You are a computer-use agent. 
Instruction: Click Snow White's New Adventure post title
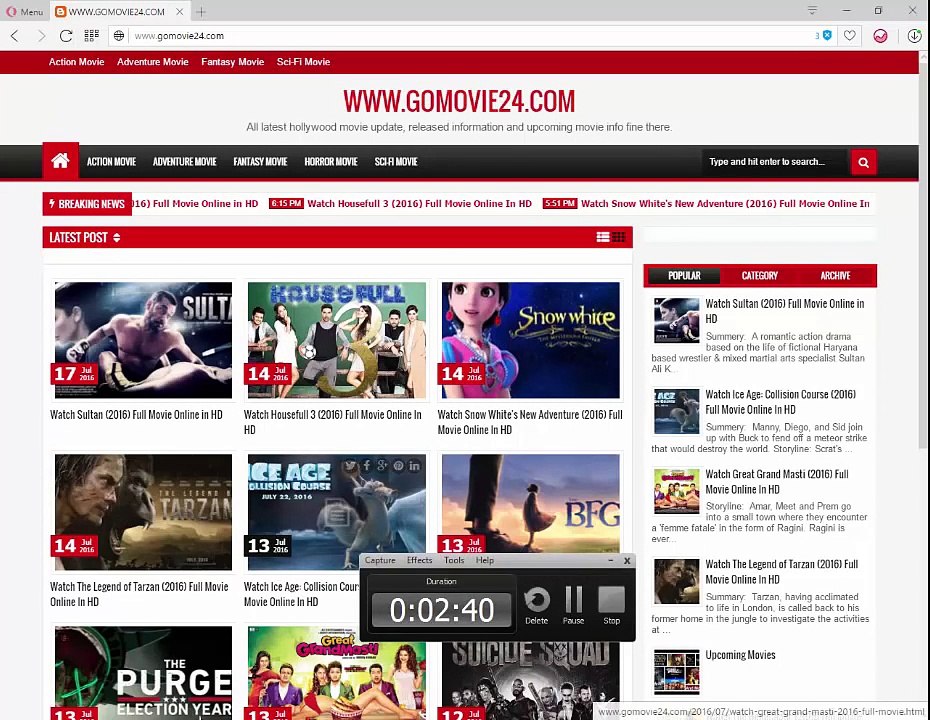pos(530,422)
